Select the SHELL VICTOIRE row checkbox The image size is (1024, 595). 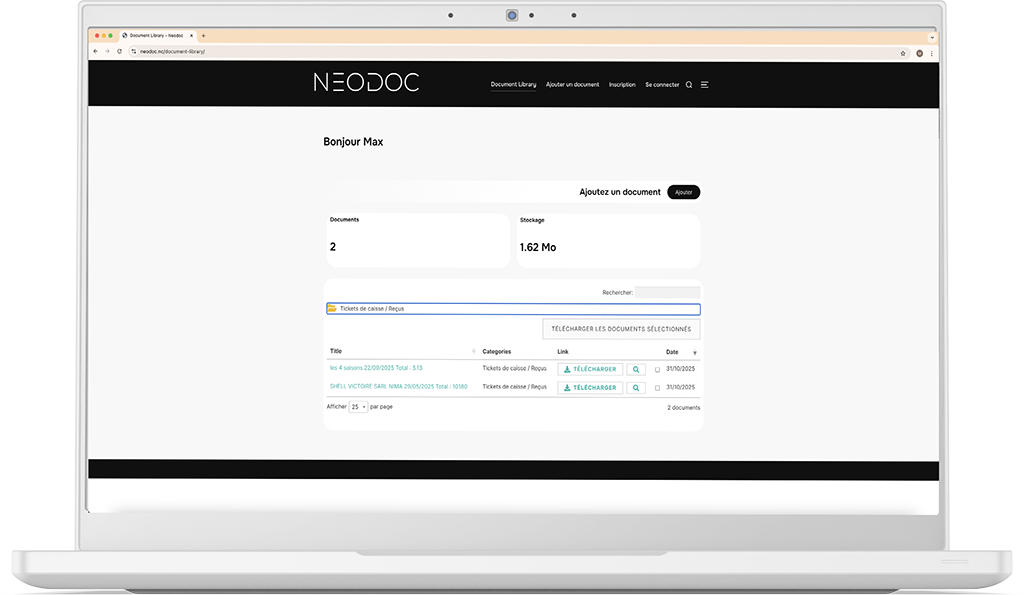pos(657,388)
